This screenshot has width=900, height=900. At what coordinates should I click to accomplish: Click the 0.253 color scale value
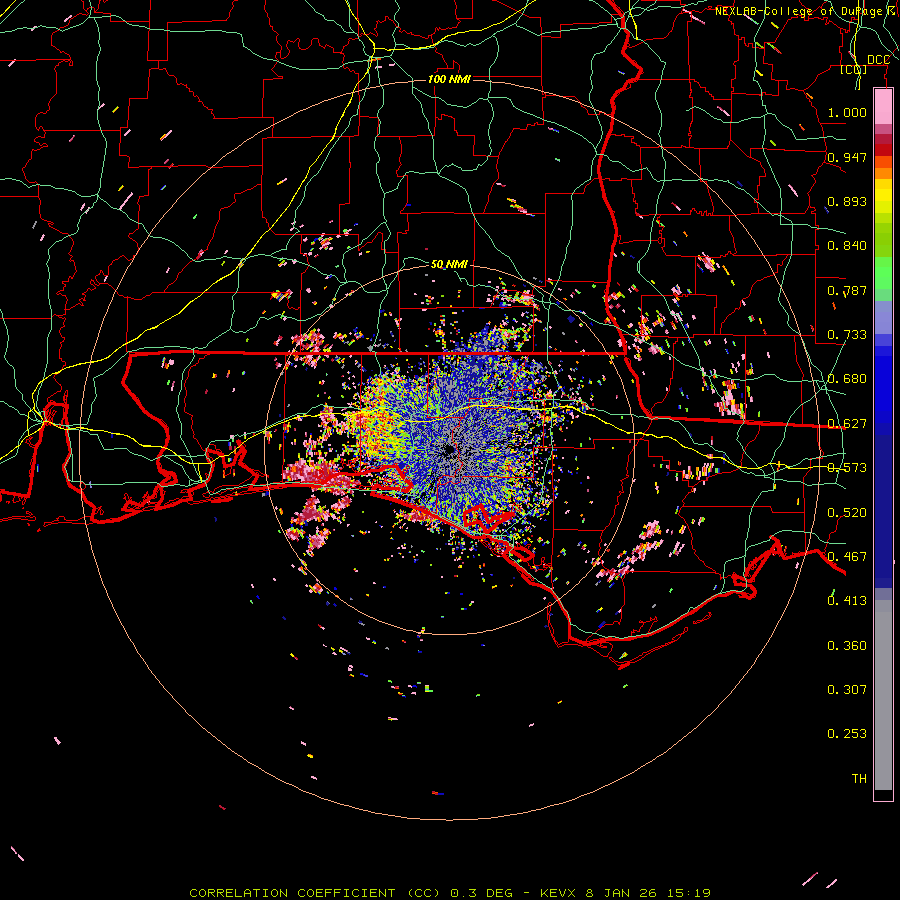(847, 734)
